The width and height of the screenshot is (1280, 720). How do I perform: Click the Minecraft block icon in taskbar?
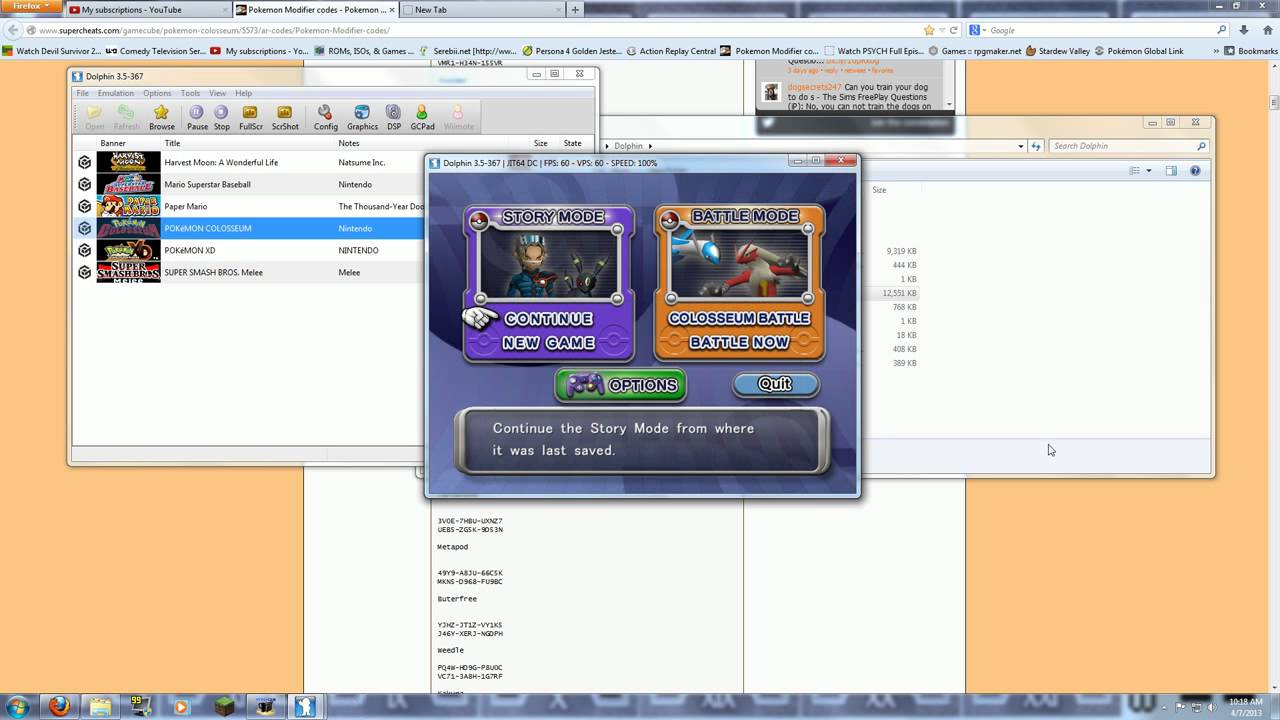coord(225,706)
